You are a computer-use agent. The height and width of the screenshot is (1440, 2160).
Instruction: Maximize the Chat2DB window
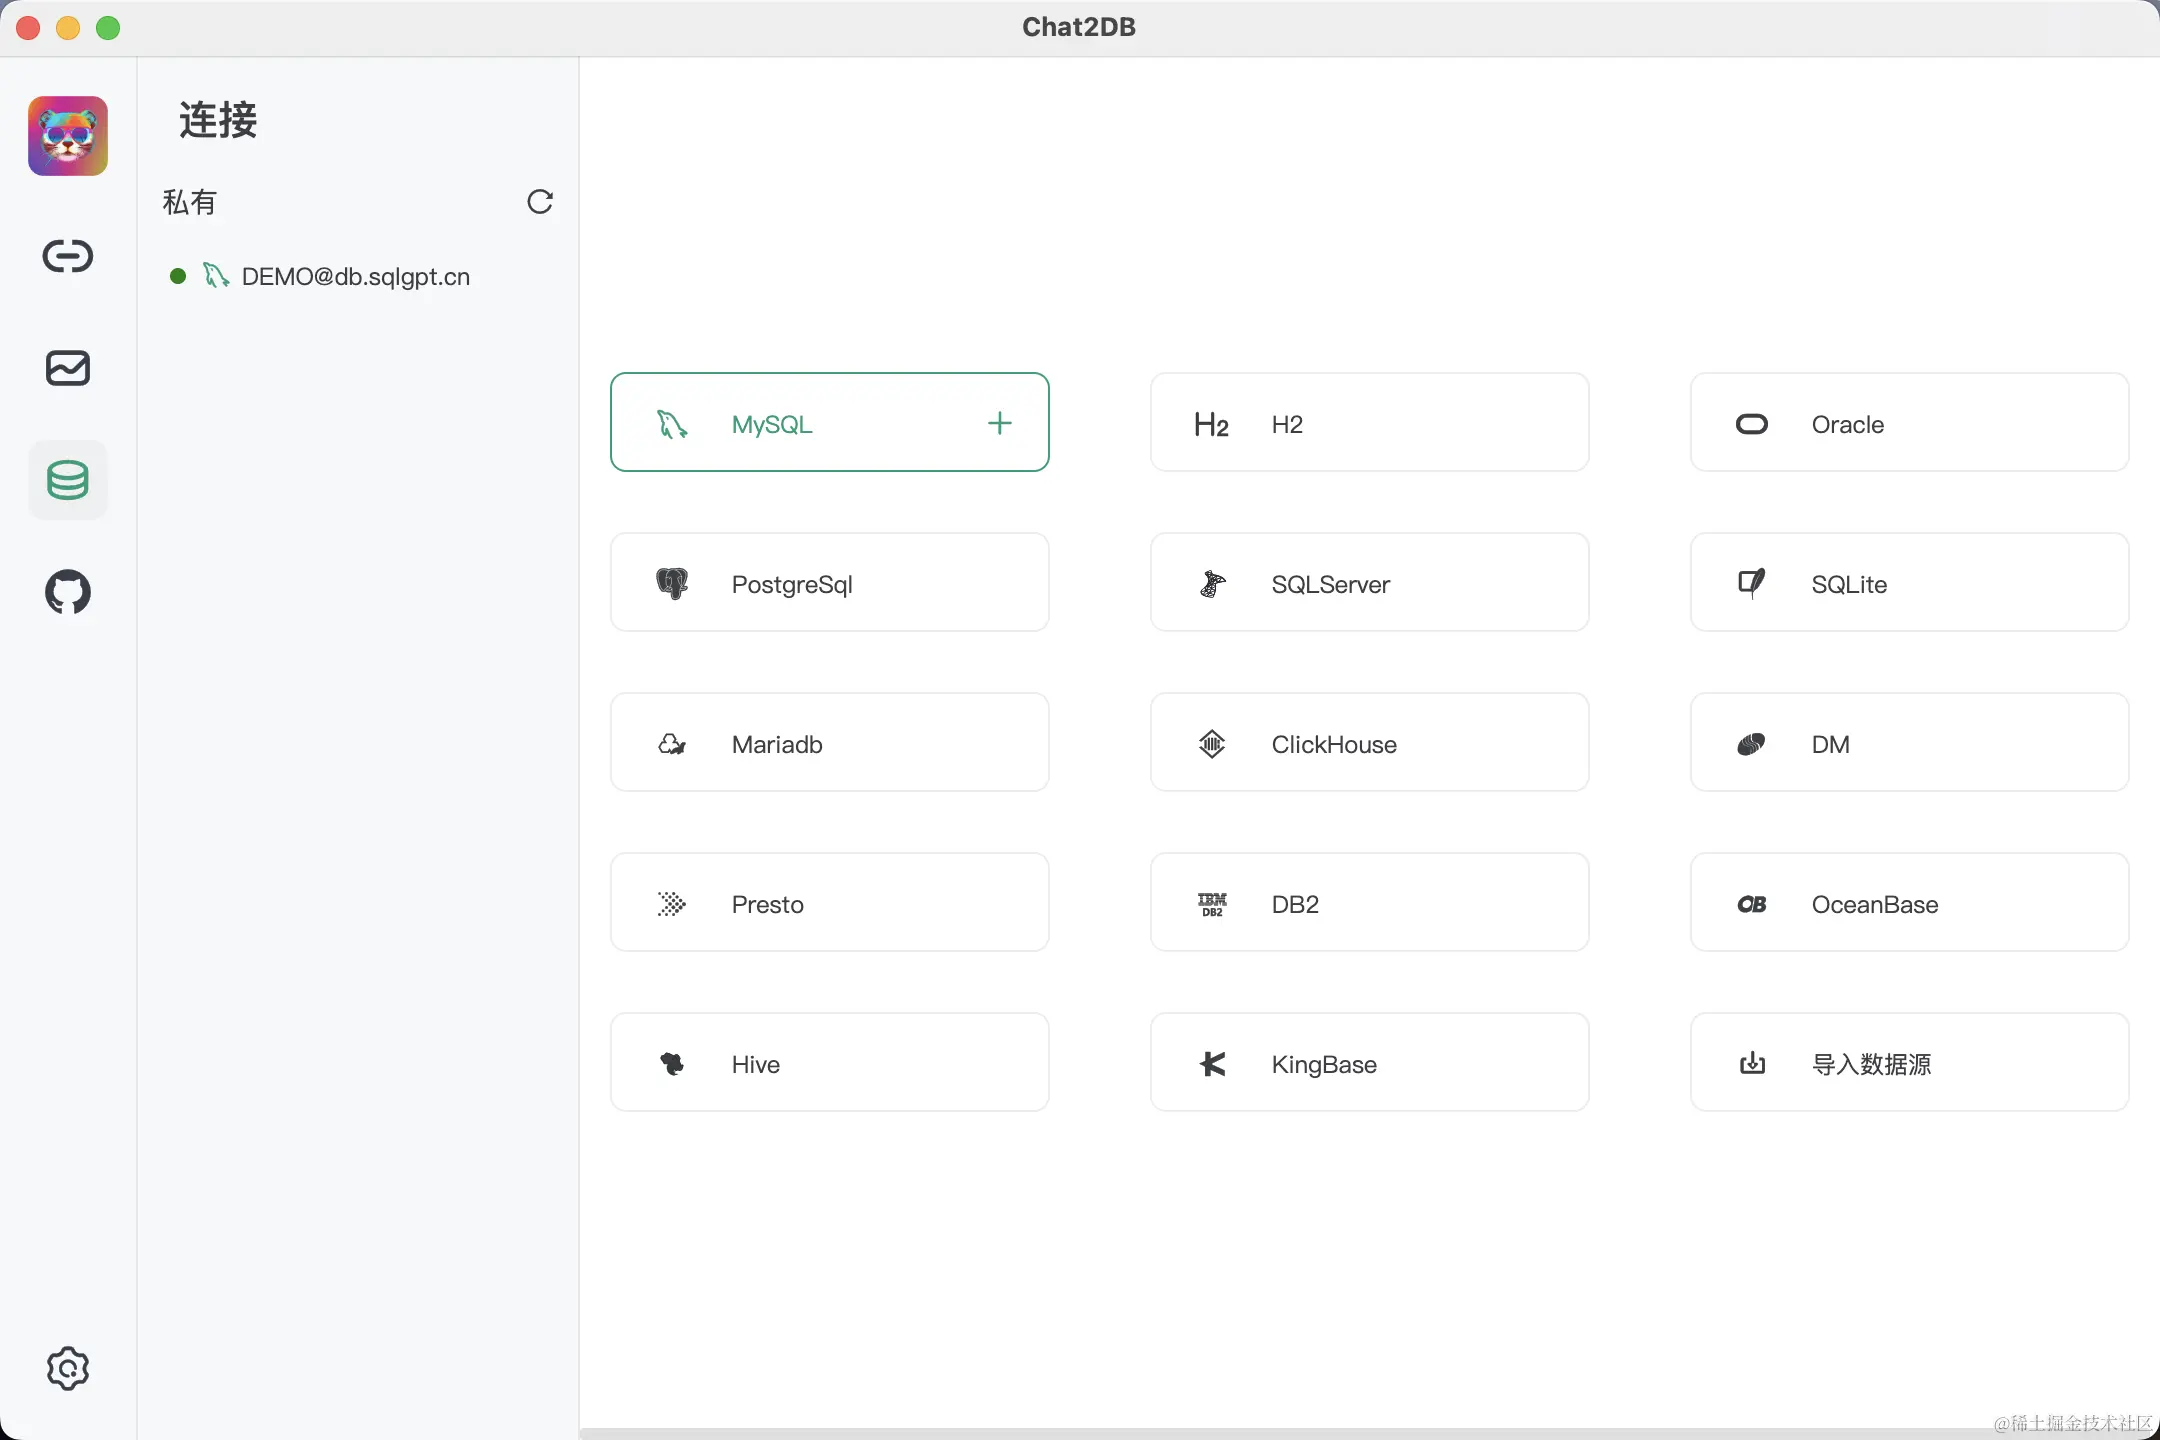[108, 28]
